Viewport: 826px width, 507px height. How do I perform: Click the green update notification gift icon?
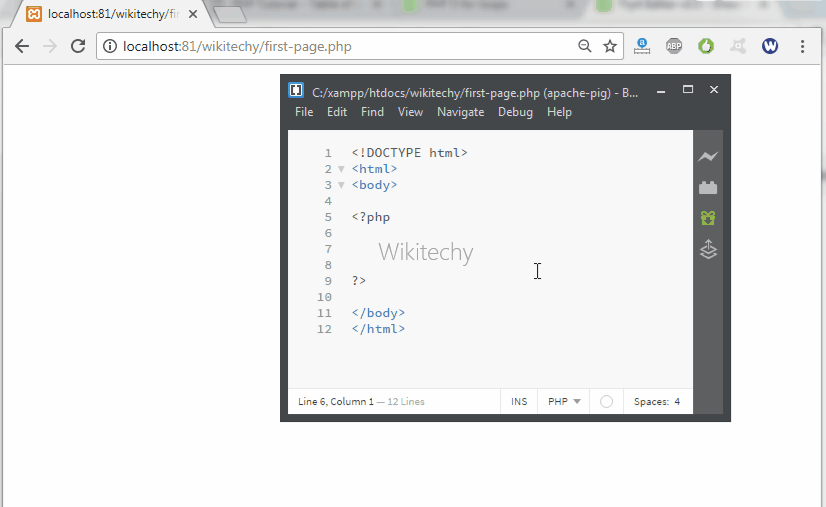[708, 218]
